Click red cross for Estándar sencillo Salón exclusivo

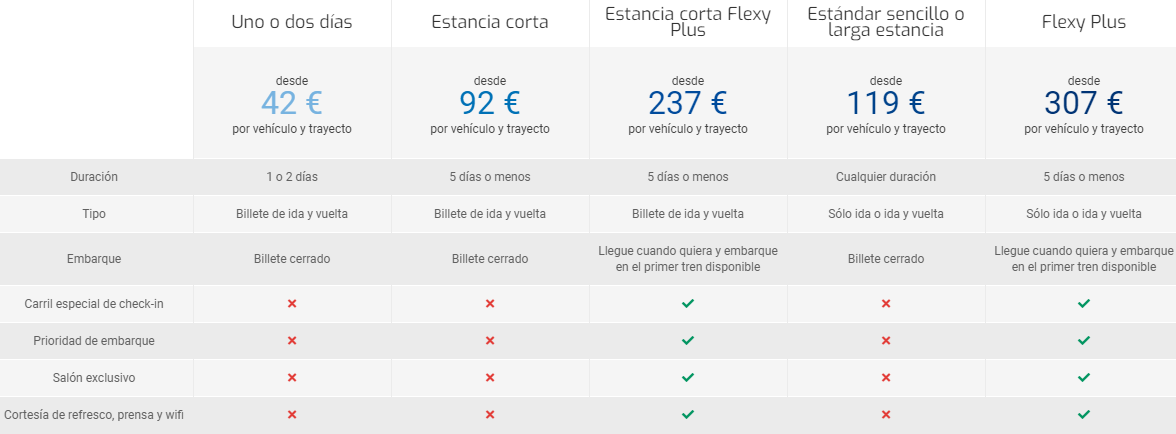(886, 377)
